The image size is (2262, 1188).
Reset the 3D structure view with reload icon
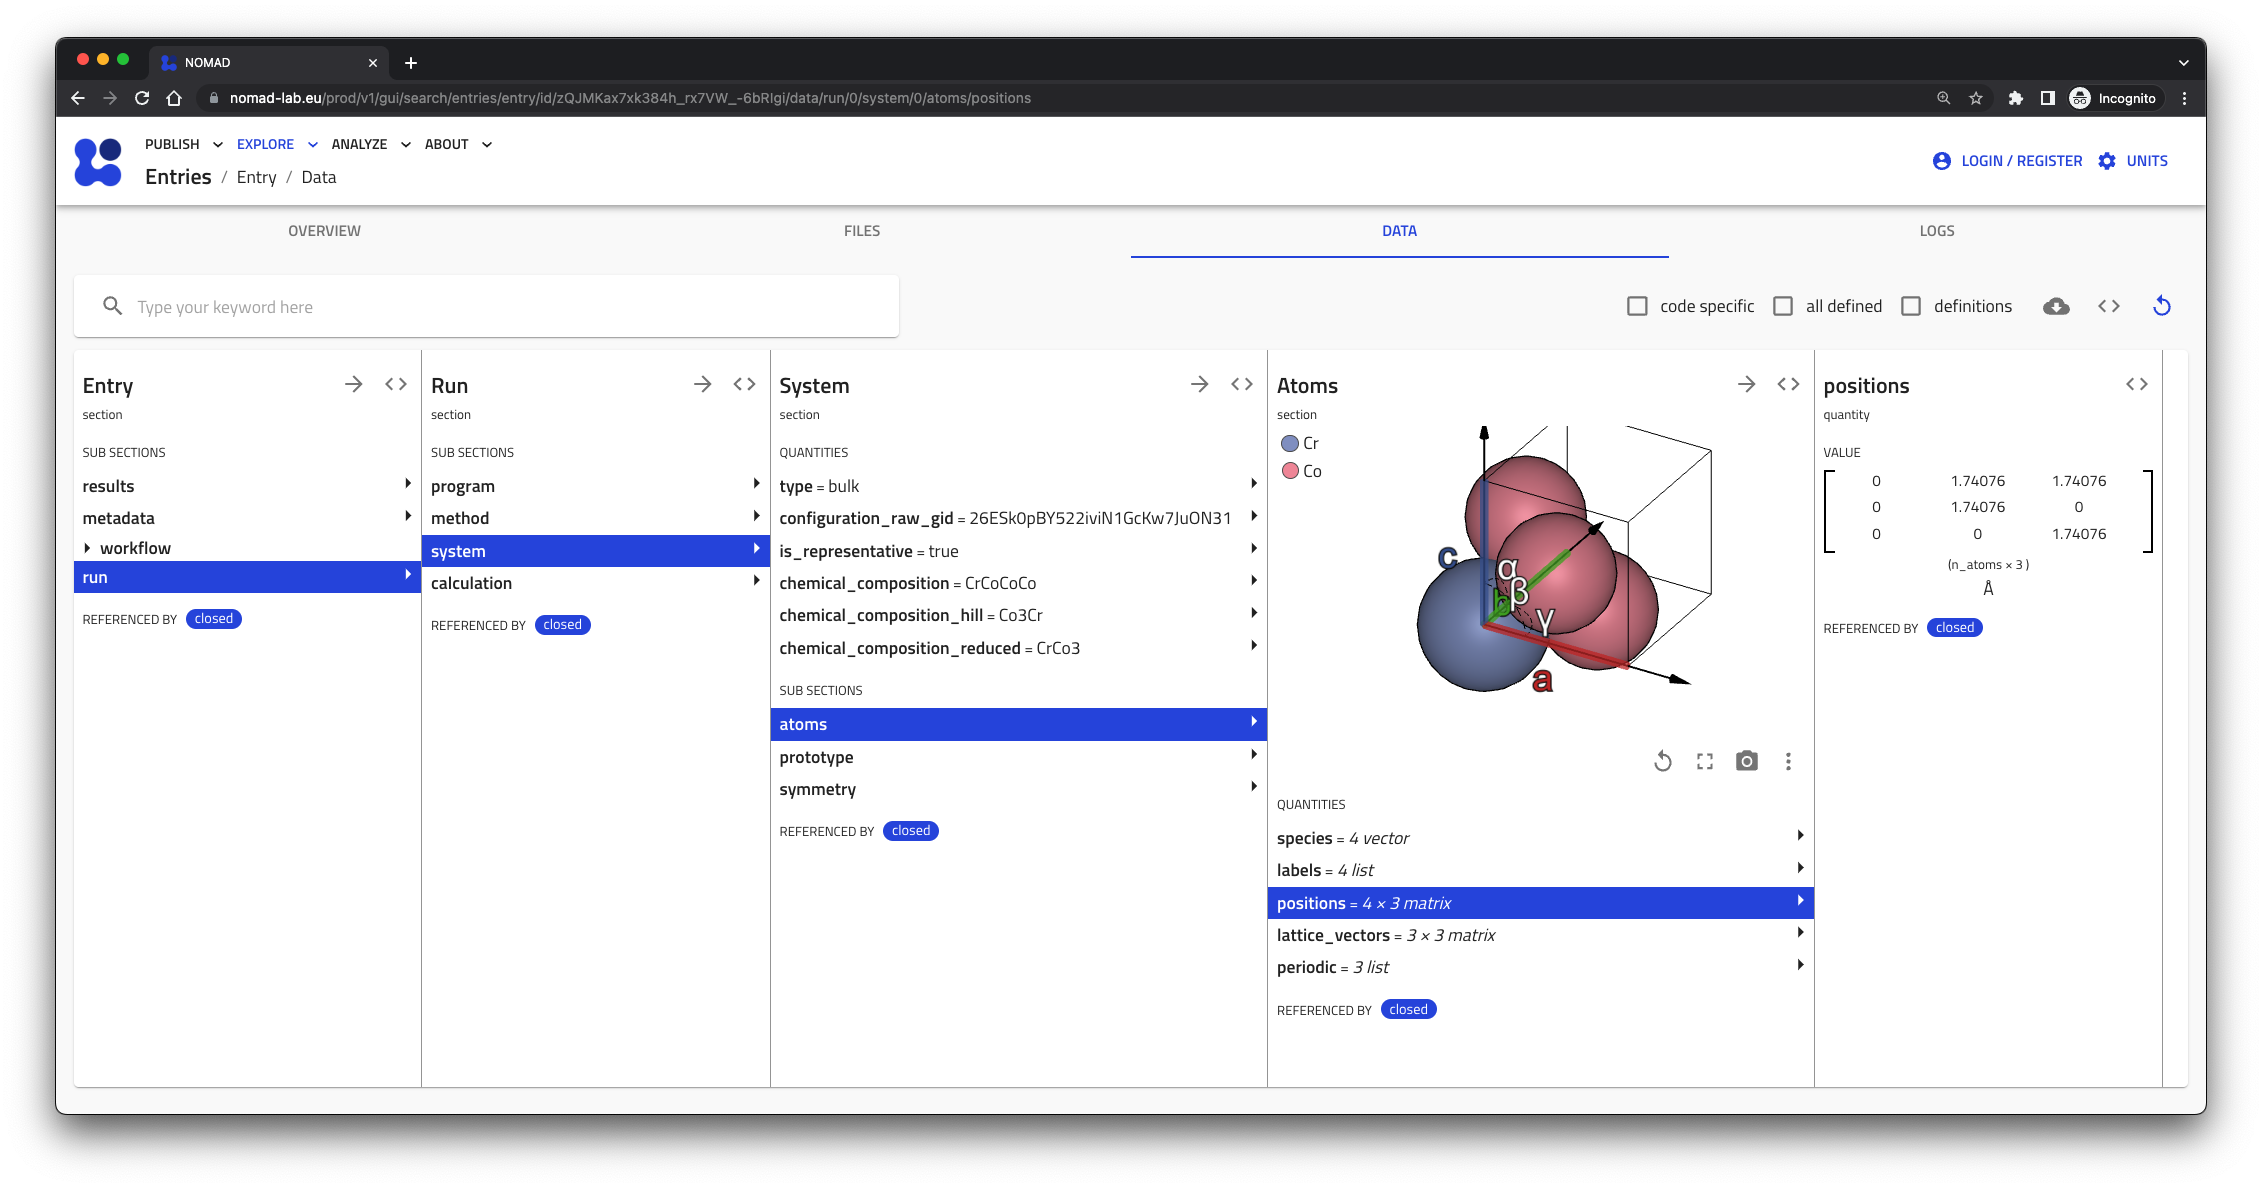1663,761
